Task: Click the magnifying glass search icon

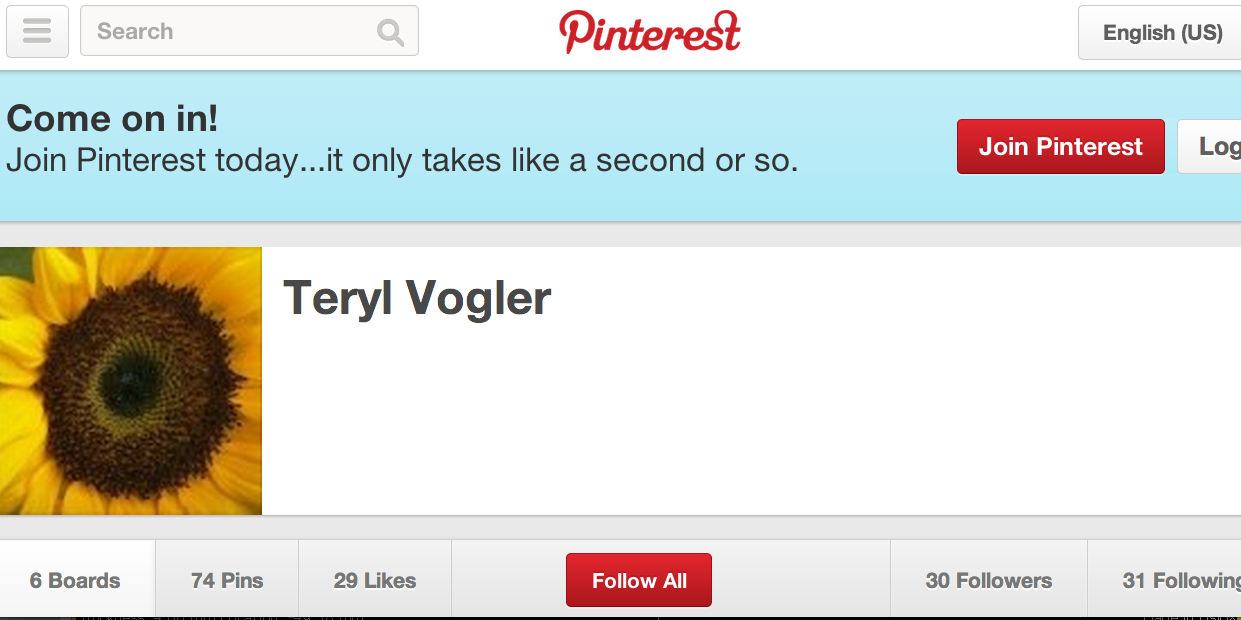Action: [x=390, y=32]
